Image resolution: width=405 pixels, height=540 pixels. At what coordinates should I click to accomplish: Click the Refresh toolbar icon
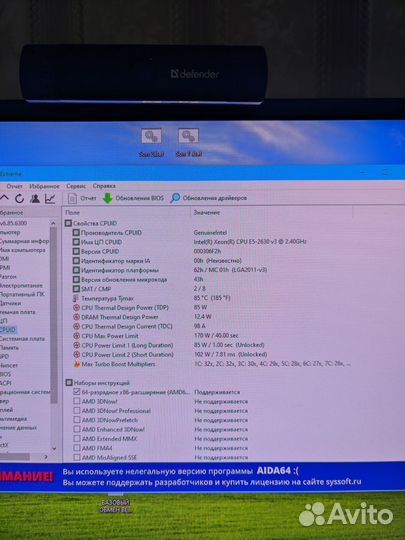tap(19, 198)
